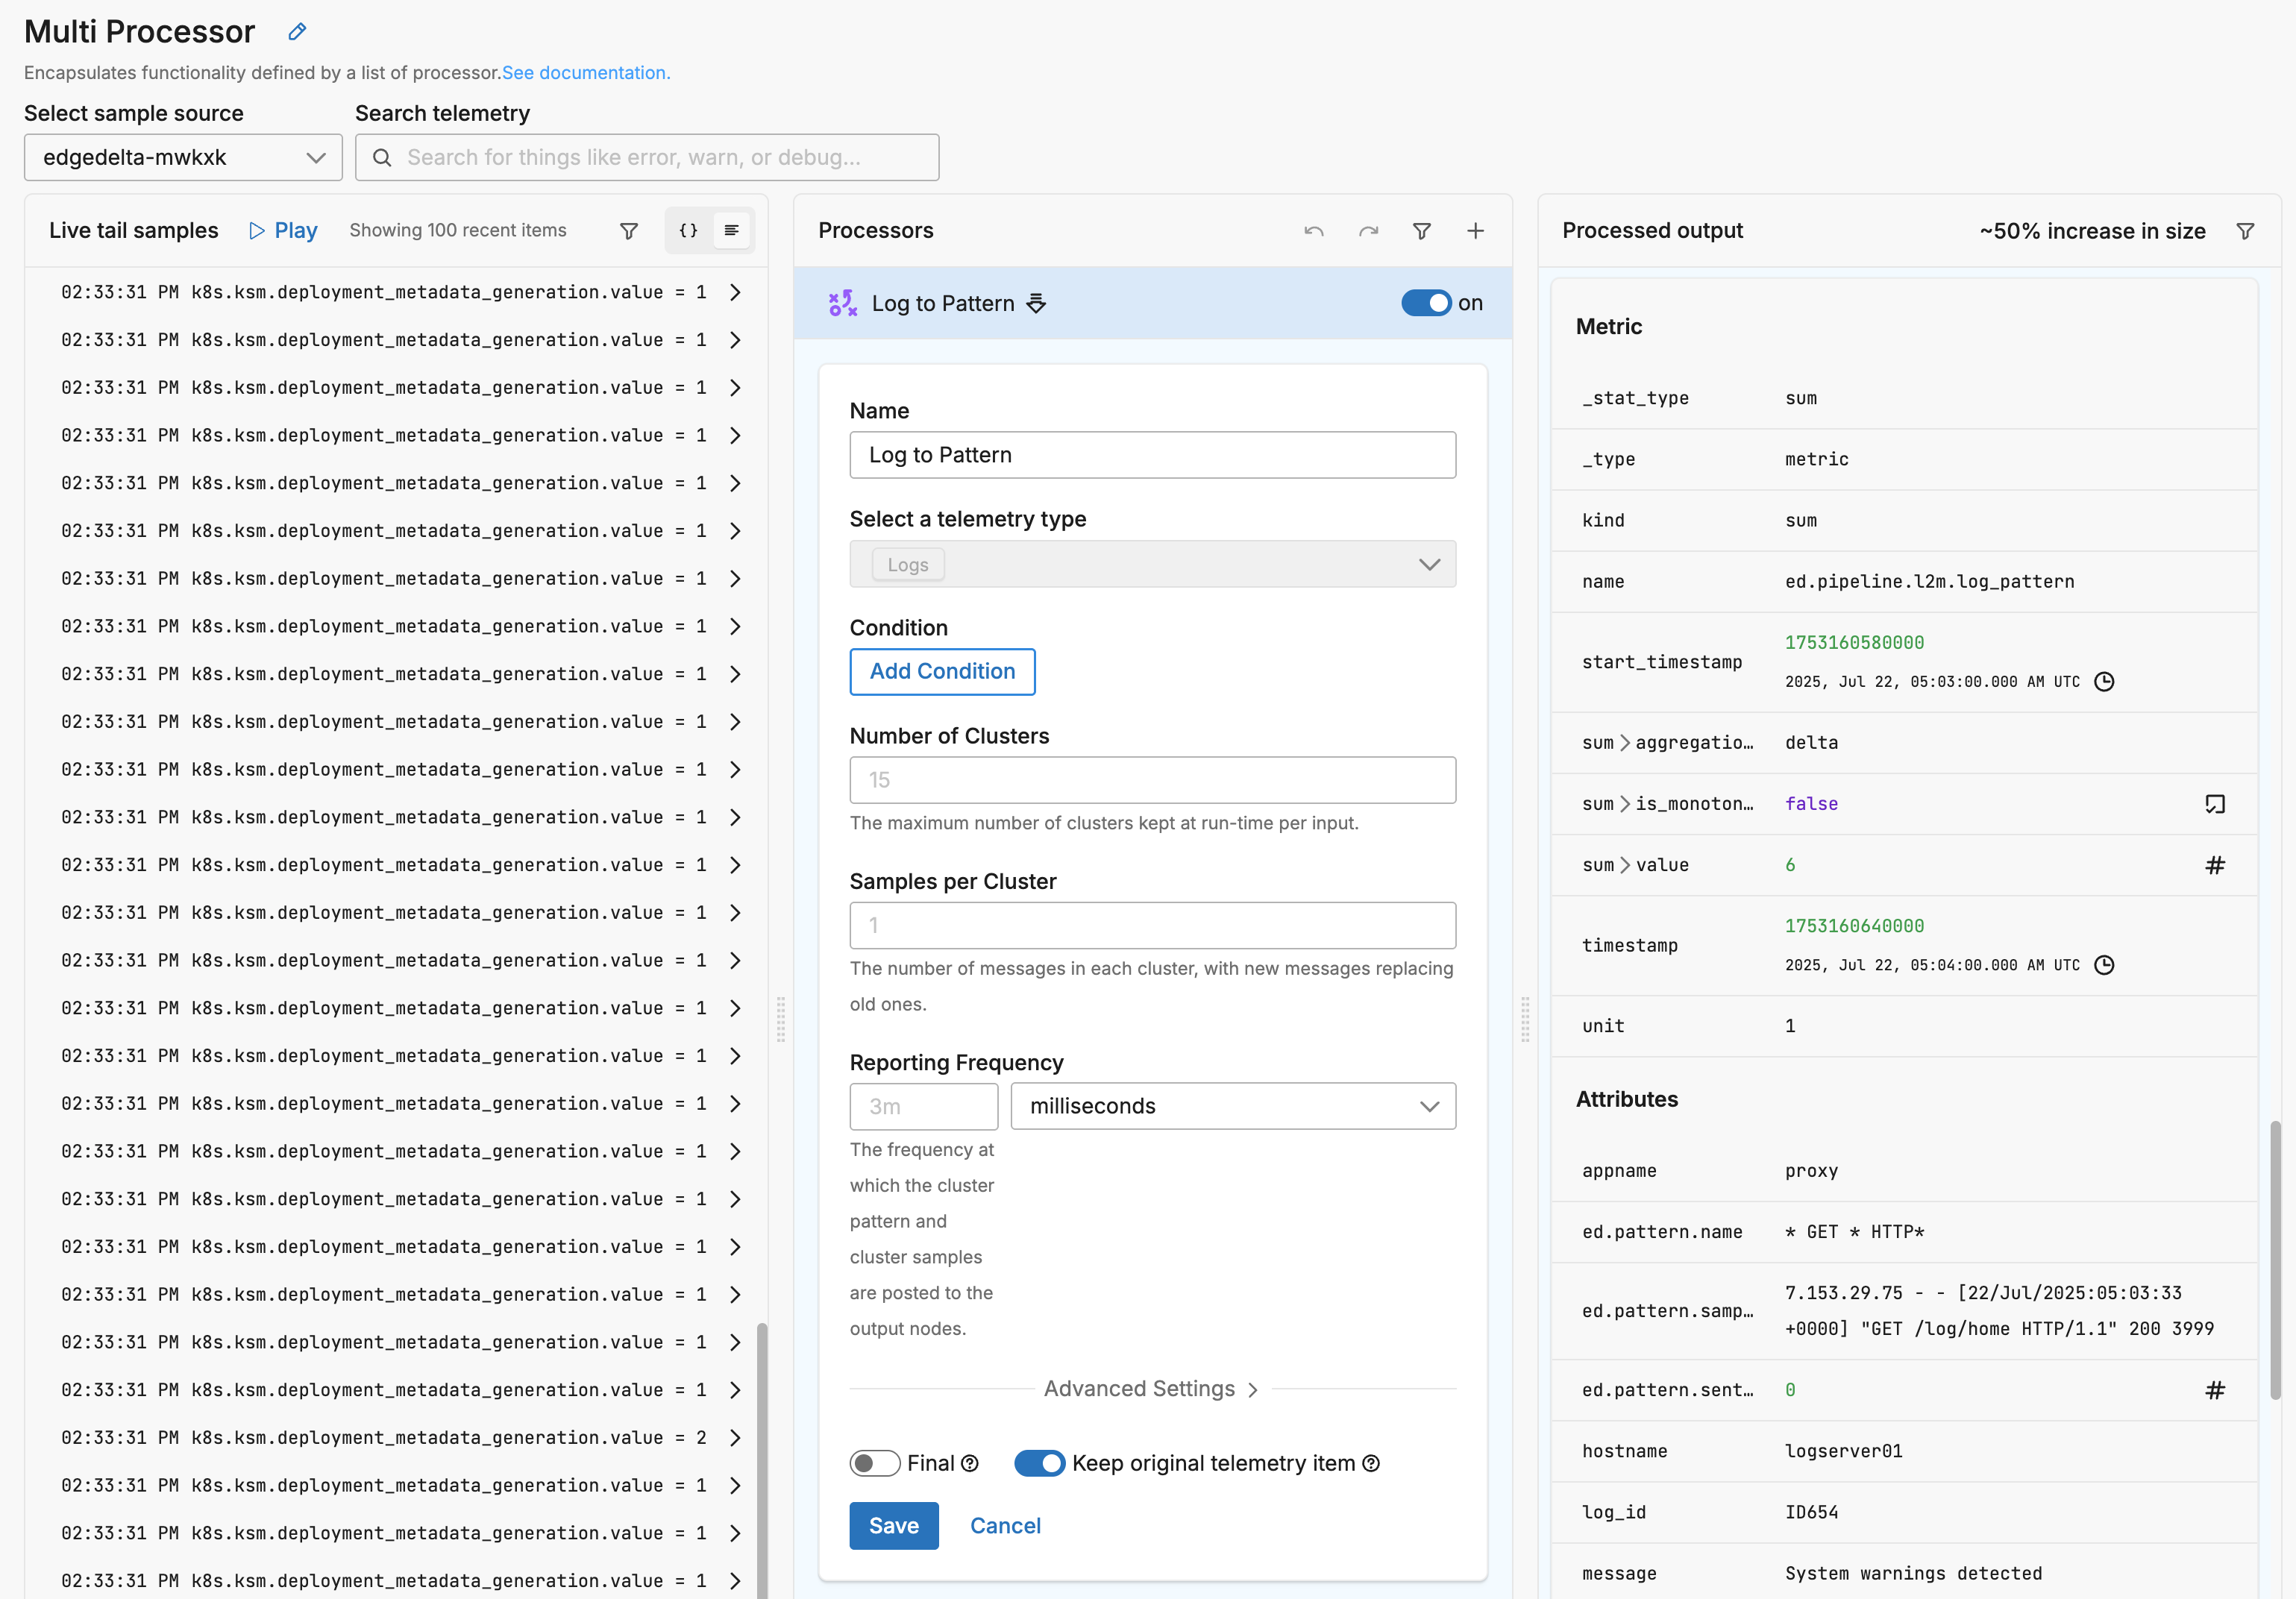Viewport: 2296px width, 1599px height.
Task: Switch live tail to text lines view
Action: pos(732,230)
